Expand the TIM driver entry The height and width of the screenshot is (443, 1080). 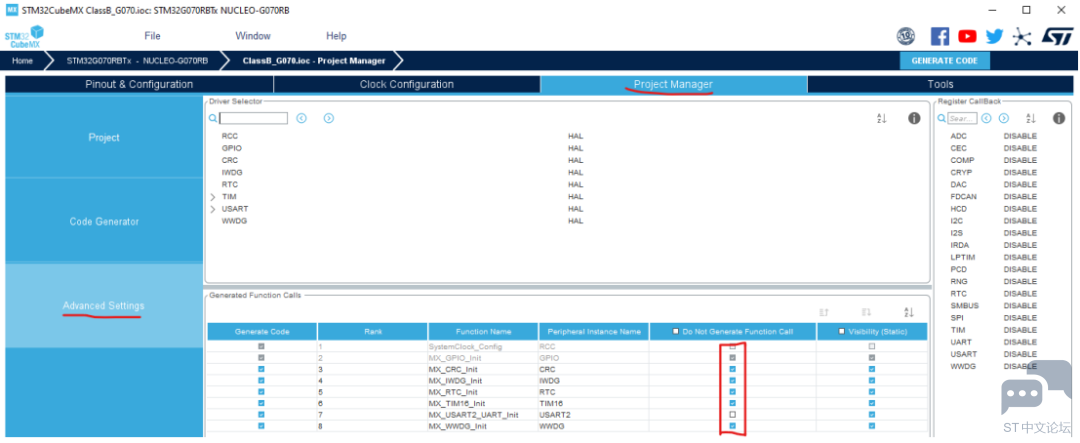213,196
